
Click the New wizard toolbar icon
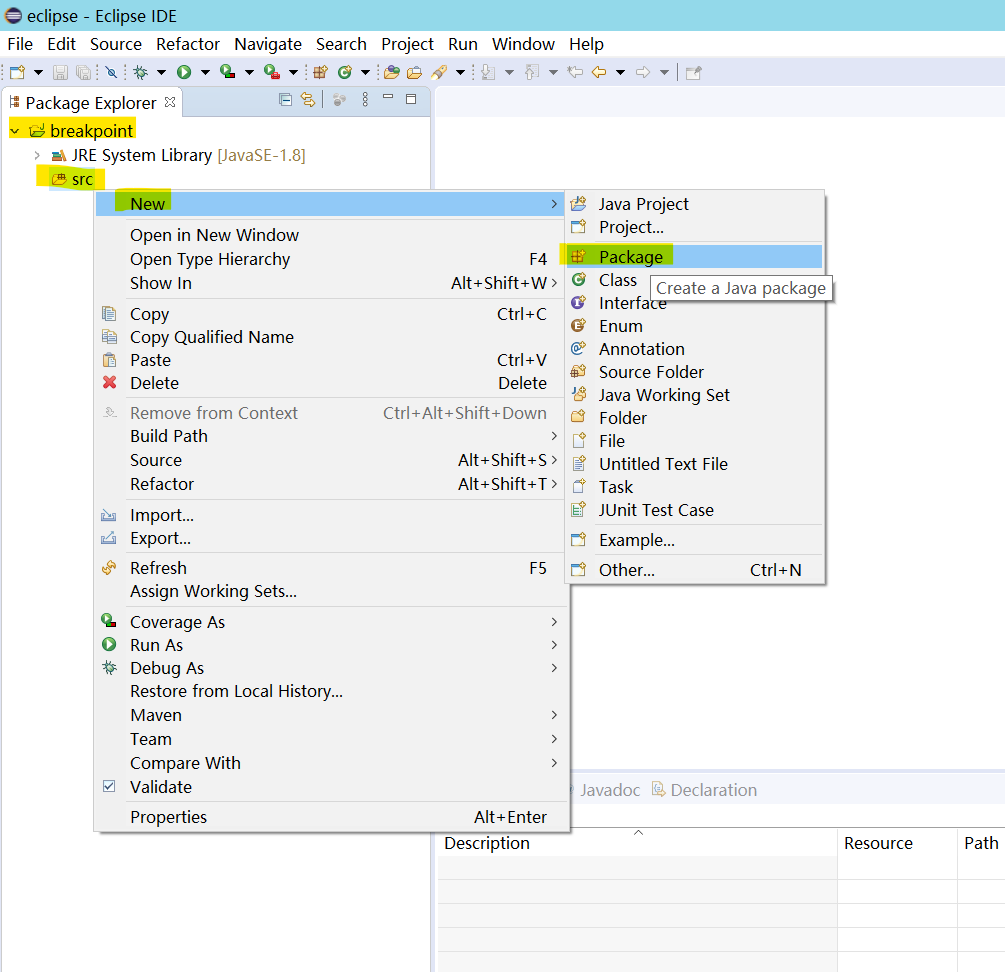tap(17, 72)
